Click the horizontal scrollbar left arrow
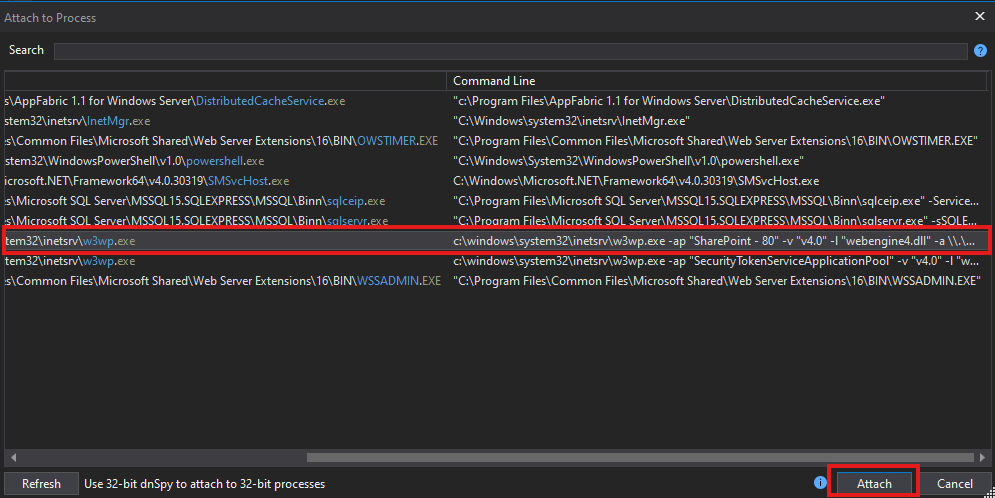The height and width of the screenshot is (498, 995). point(13,457)
